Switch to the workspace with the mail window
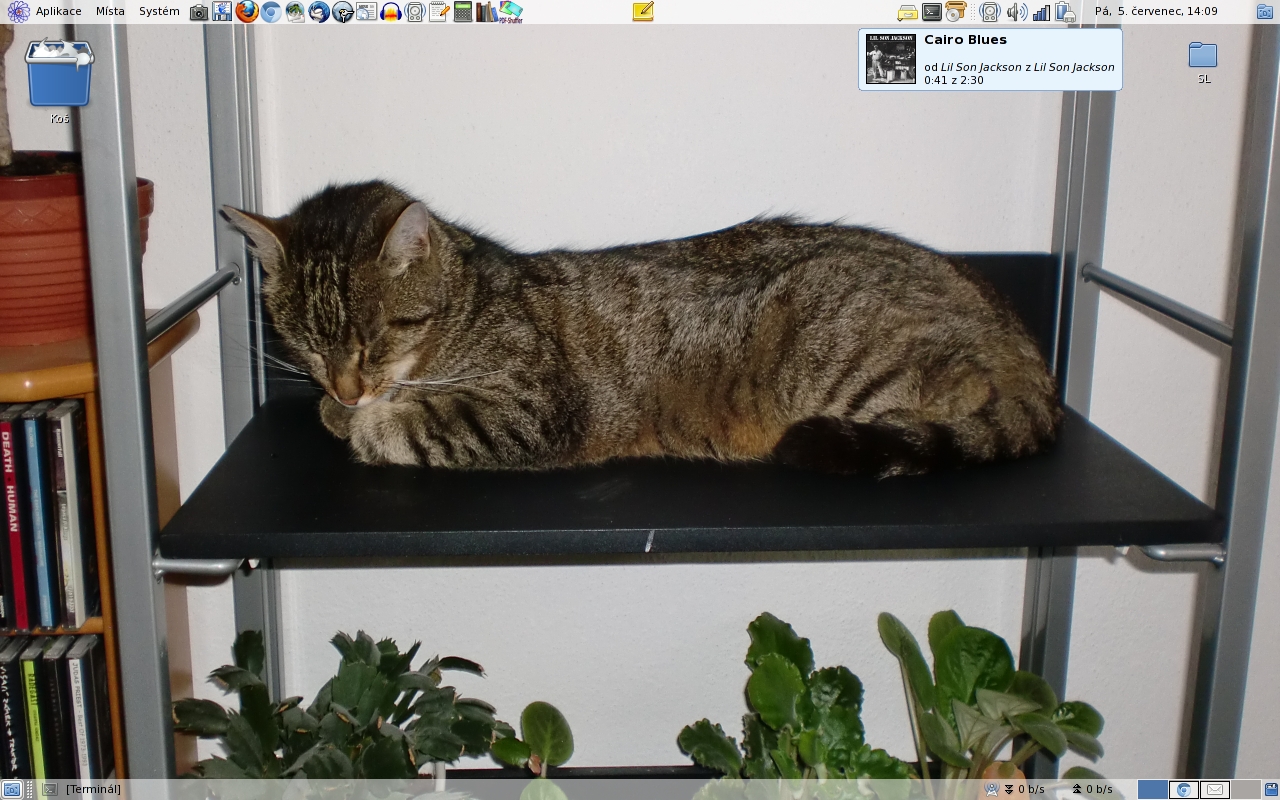 (x=1215, y=789)
